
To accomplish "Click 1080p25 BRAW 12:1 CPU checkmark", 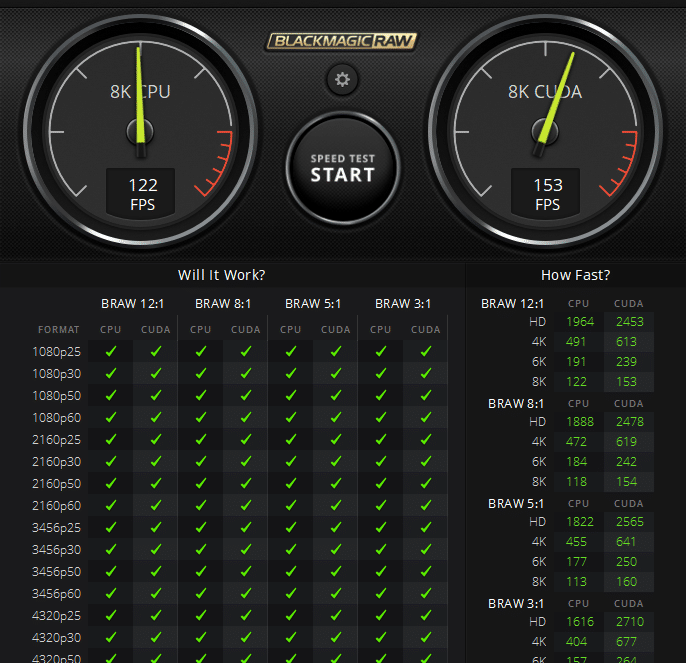I will click(x=111, y=351).
